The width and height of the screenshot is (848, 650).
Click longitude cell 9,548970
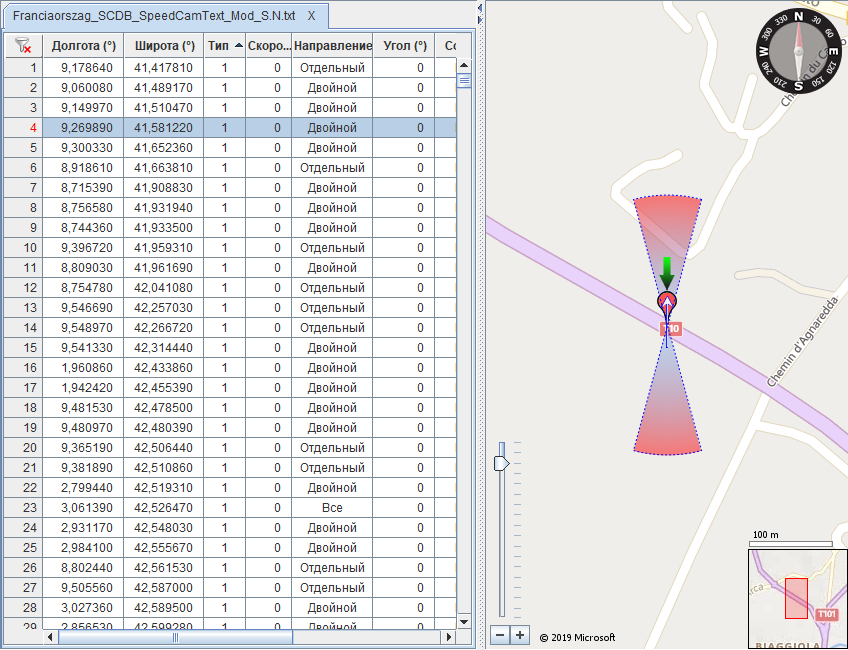coord(84,328)
